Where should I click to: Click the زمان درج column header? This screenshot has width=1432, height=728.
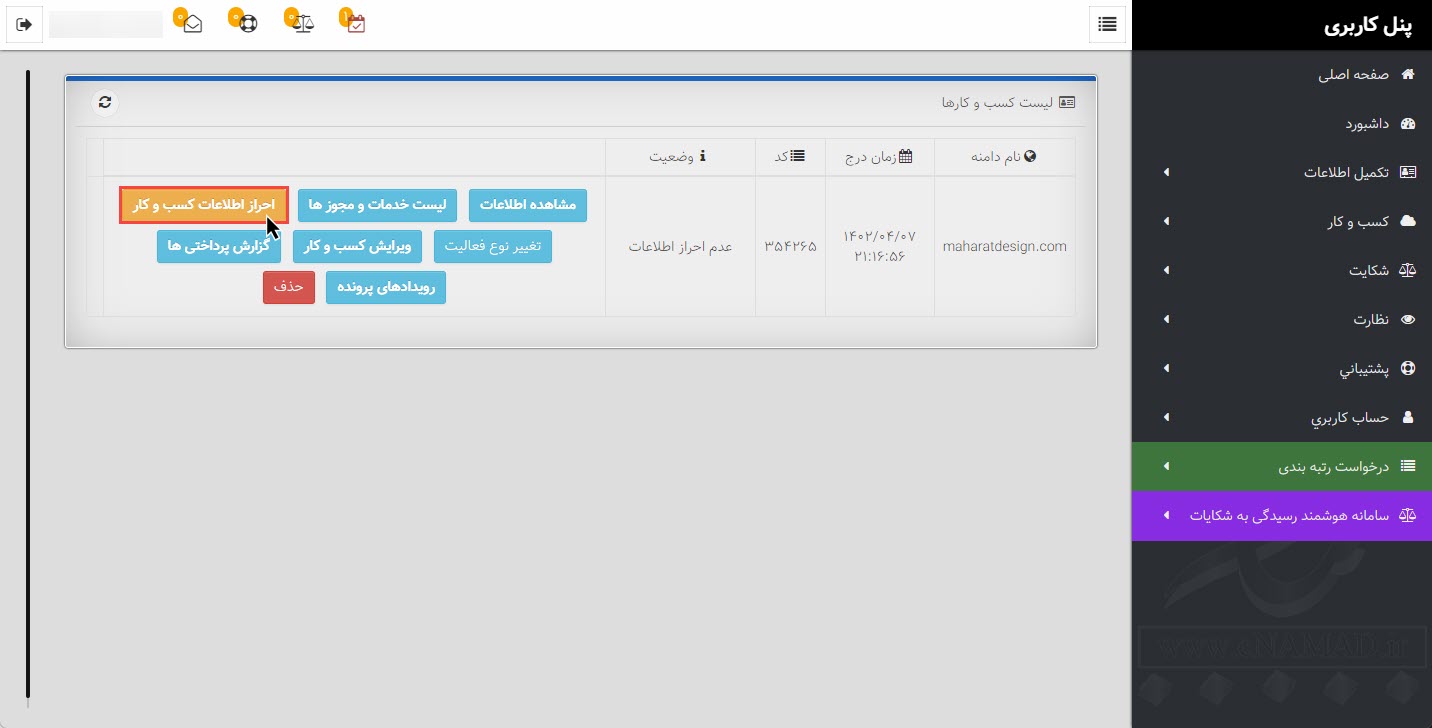click(x=879, y=157)
